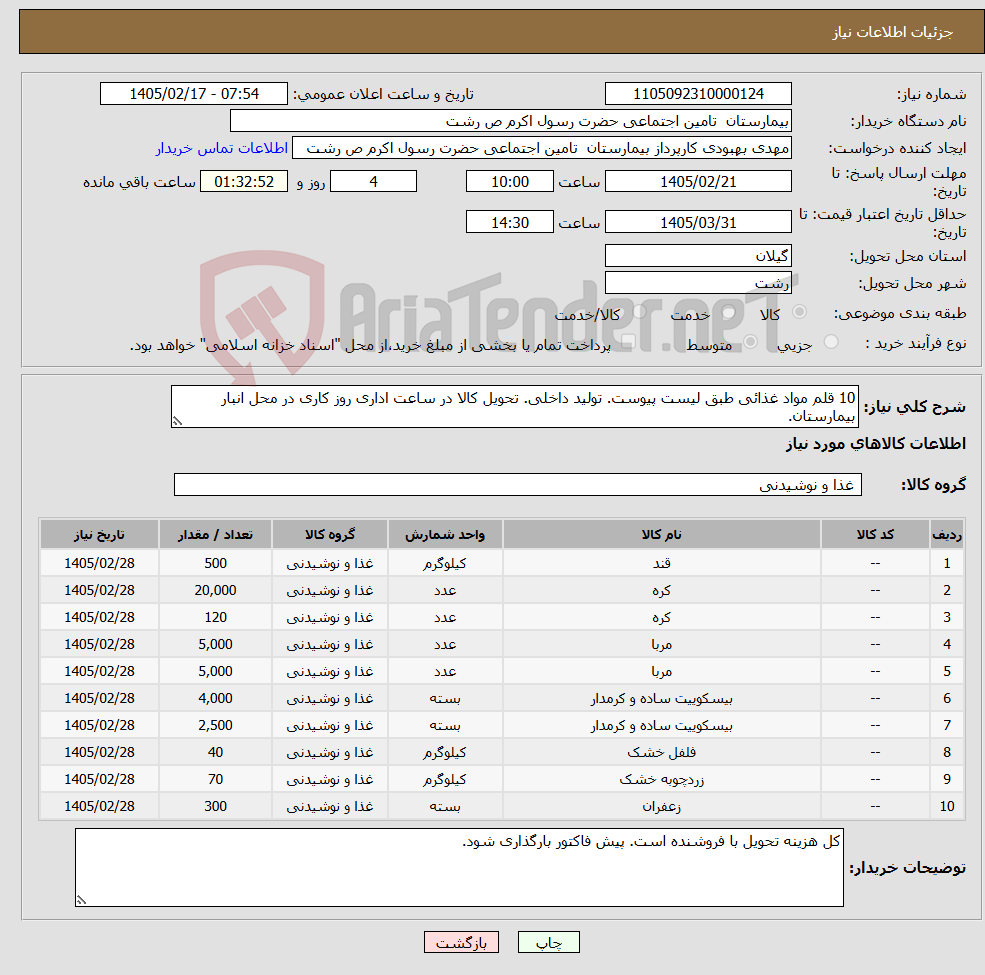This screenshot has height=975, width=985.
Task: Click the general description text area
Action: point(514,406)
